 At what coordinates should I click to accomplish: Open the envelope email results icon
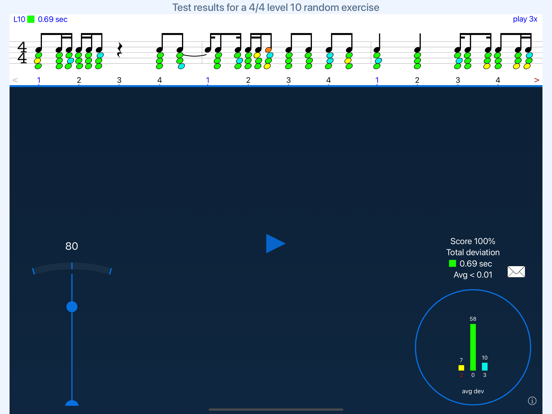pos(516,271)
